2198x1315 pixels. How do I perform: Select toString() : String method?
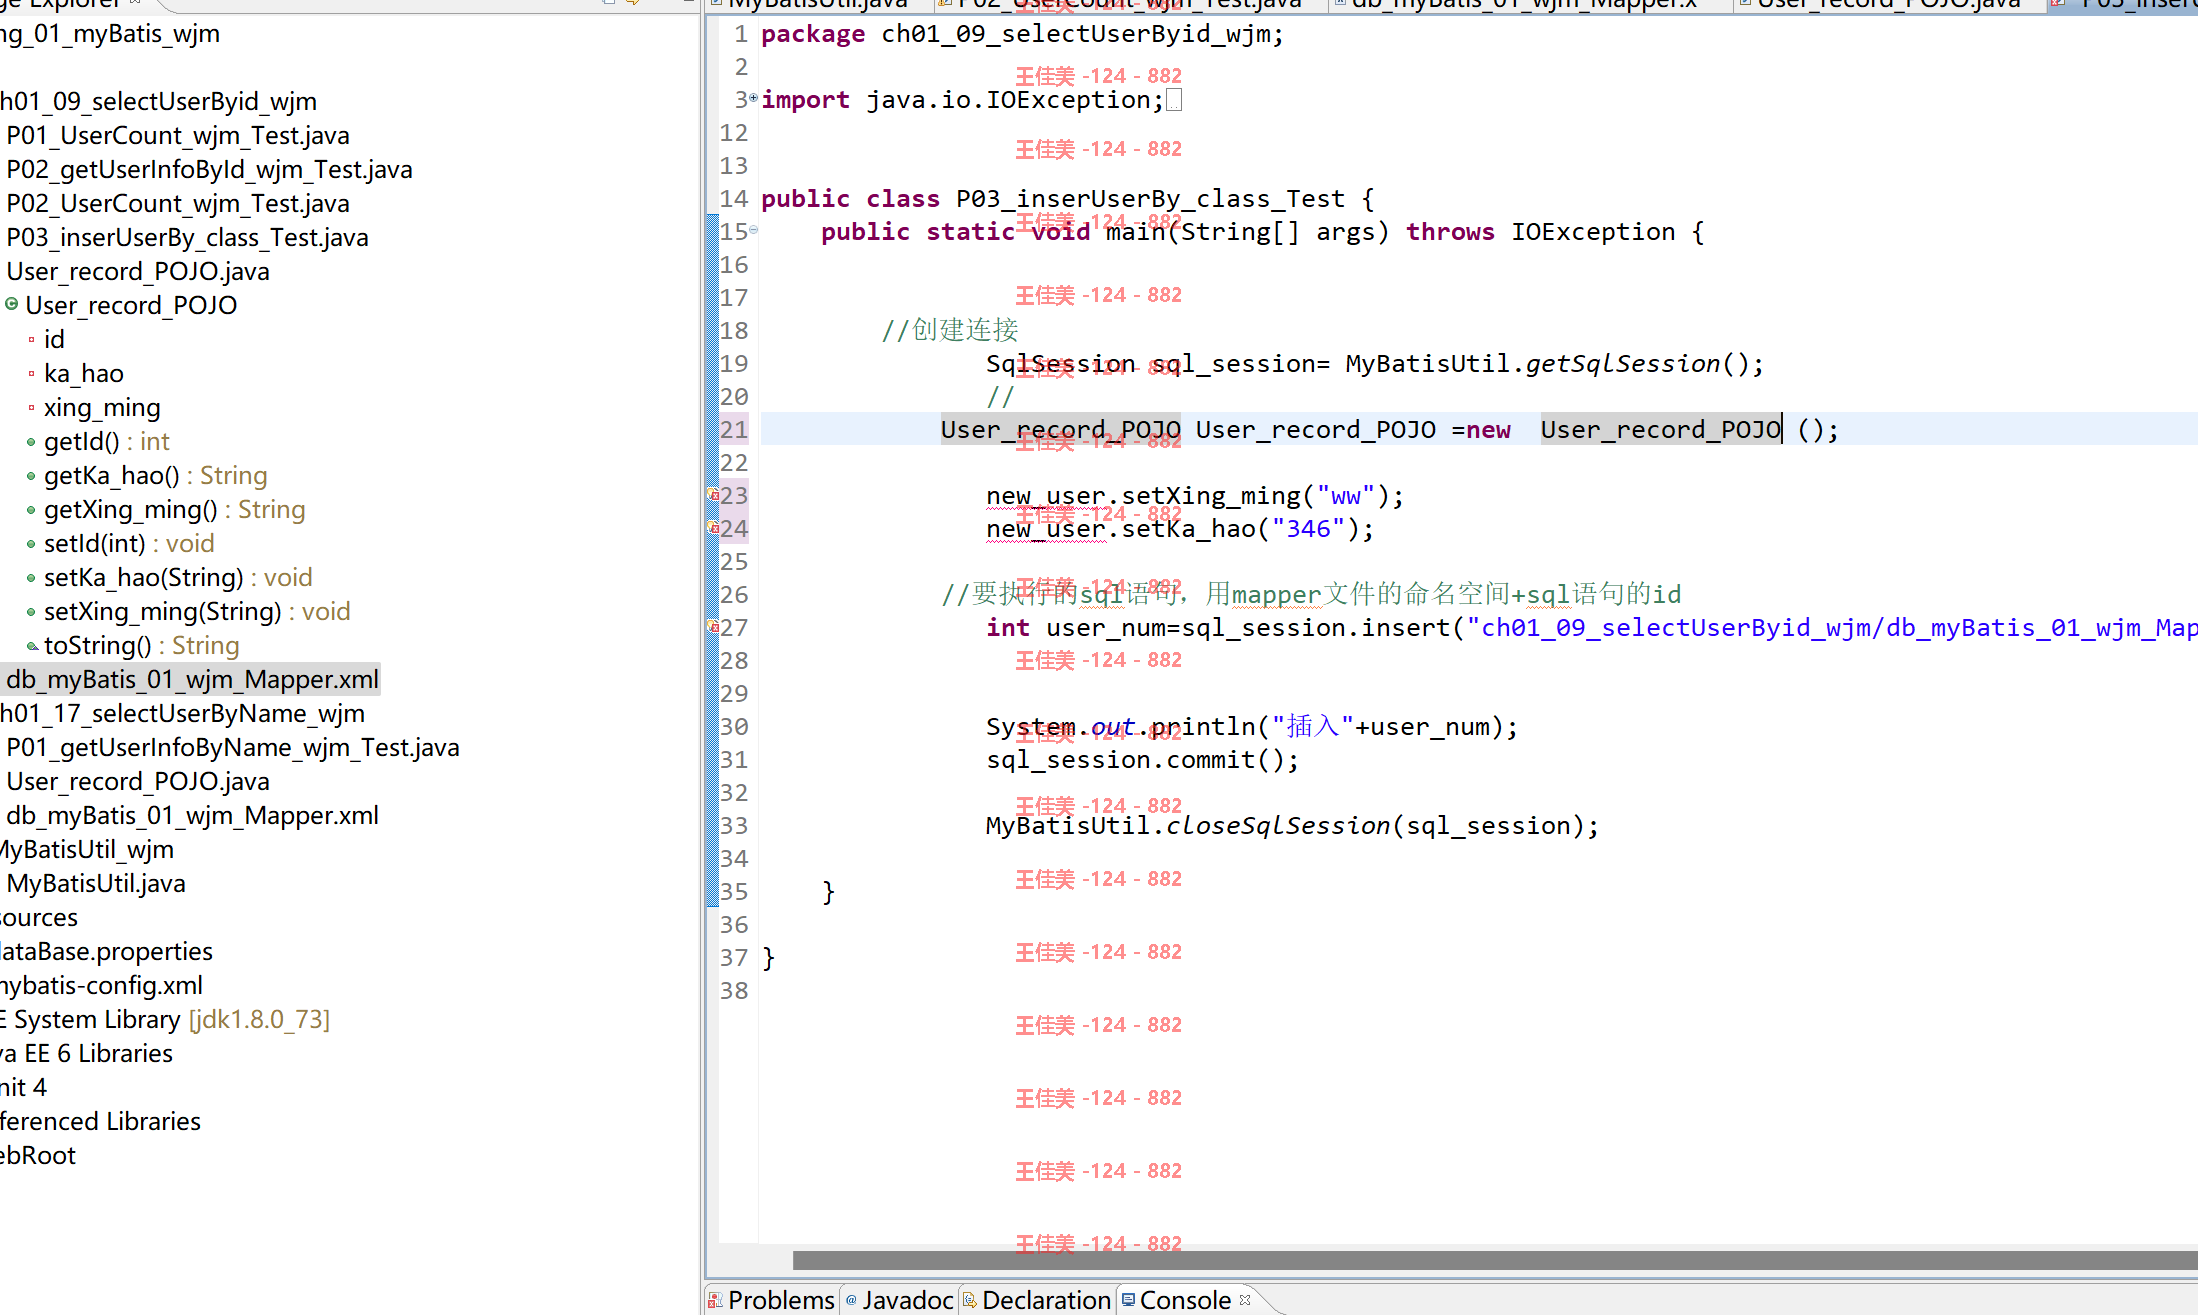click(x=142, y=645)
